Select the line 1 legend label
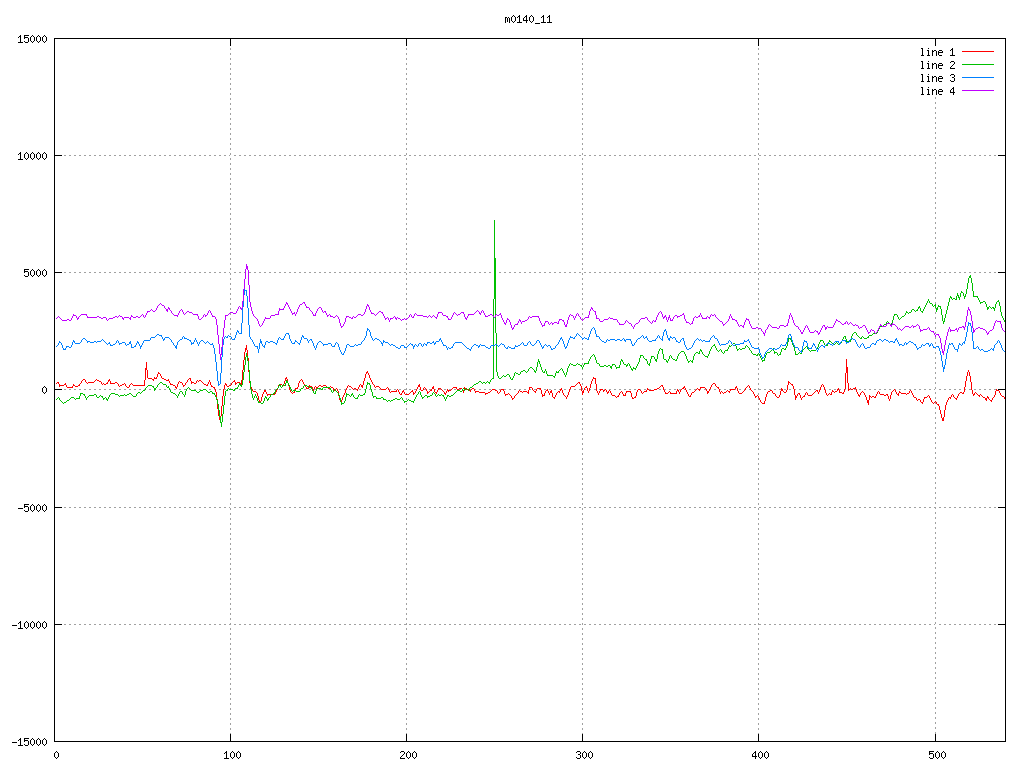The width and height of the screenshot is (1024, 768). pos(937,52)
